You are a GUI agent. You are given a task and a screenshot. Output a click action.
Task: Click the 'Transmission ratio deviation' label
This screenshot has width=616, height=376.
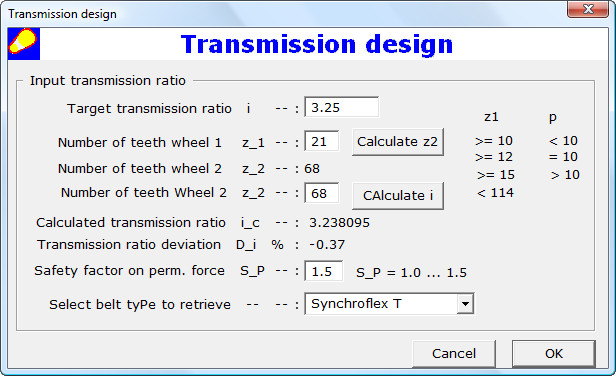point(129,245)
